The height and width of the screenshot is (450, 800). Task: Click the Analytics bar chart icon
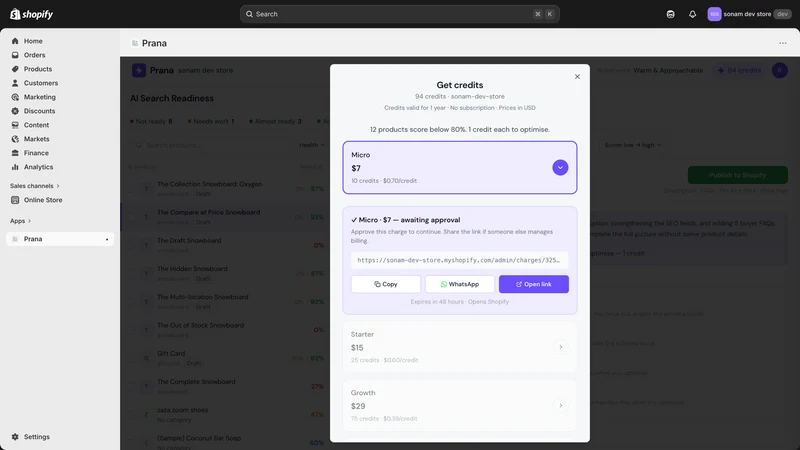[x=15, y=167]
